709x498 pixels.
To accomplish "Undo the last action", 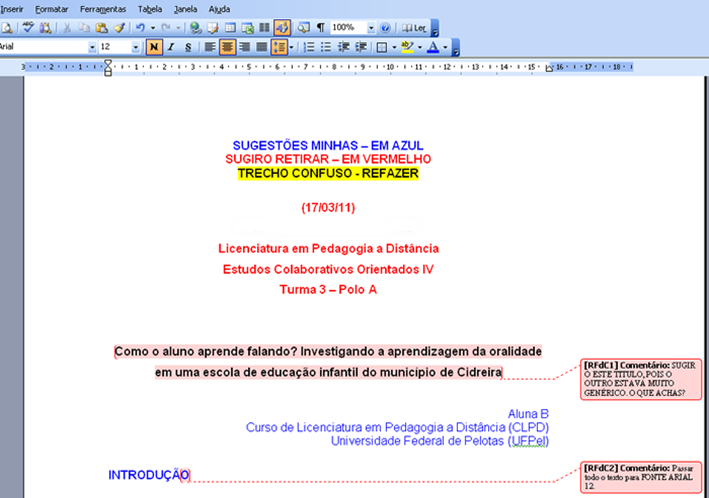I will pyautogui.click(x=141, y=28).
